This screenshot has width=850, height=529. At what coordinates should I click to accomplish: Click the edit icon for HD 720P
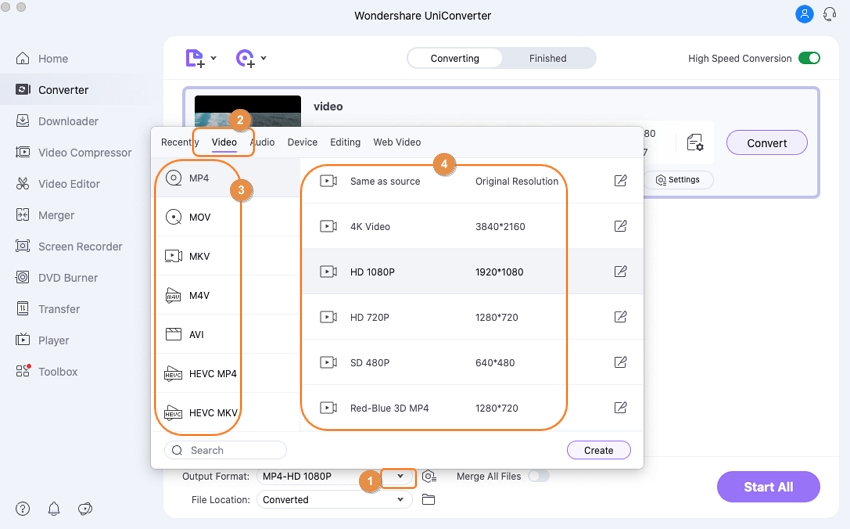[620, 317]
